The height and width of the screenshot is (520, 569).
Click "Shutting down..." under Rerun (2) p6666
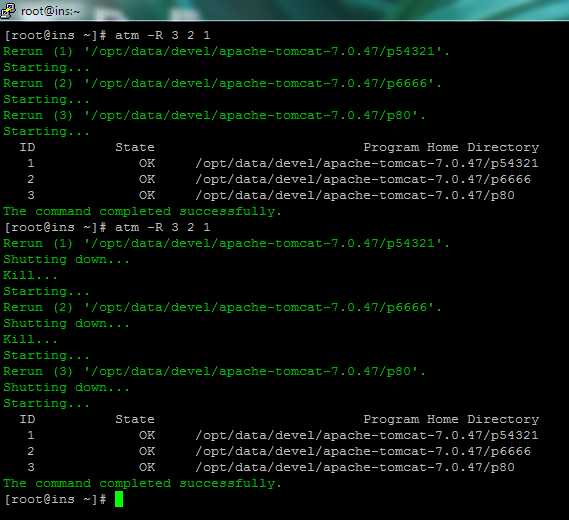point(66,323)
